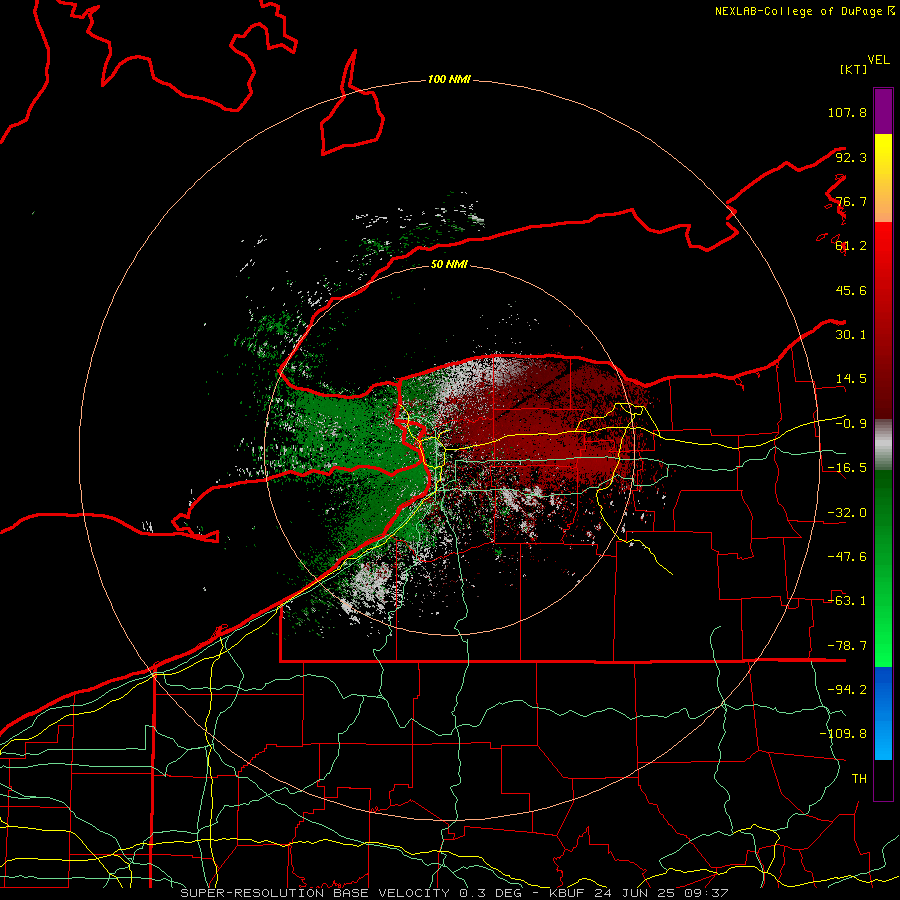
Task: Click the 61.2 legend value
Action: (x=851, y=246)
